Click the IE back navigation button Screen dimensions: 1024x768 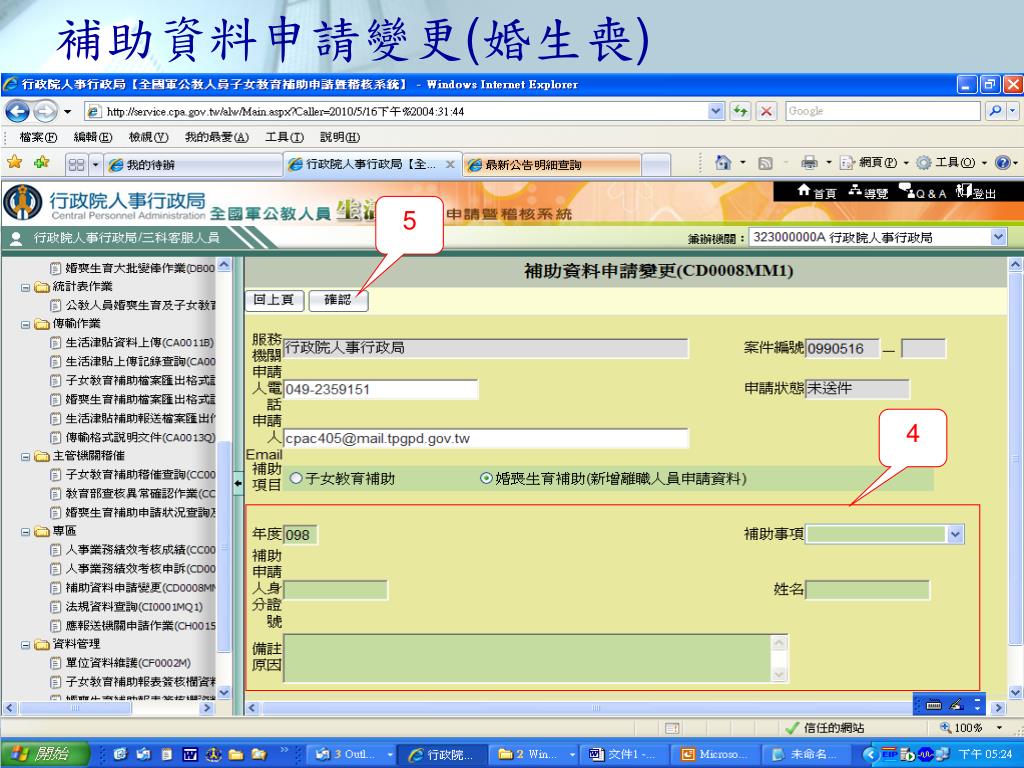click(x=18, y=111)
